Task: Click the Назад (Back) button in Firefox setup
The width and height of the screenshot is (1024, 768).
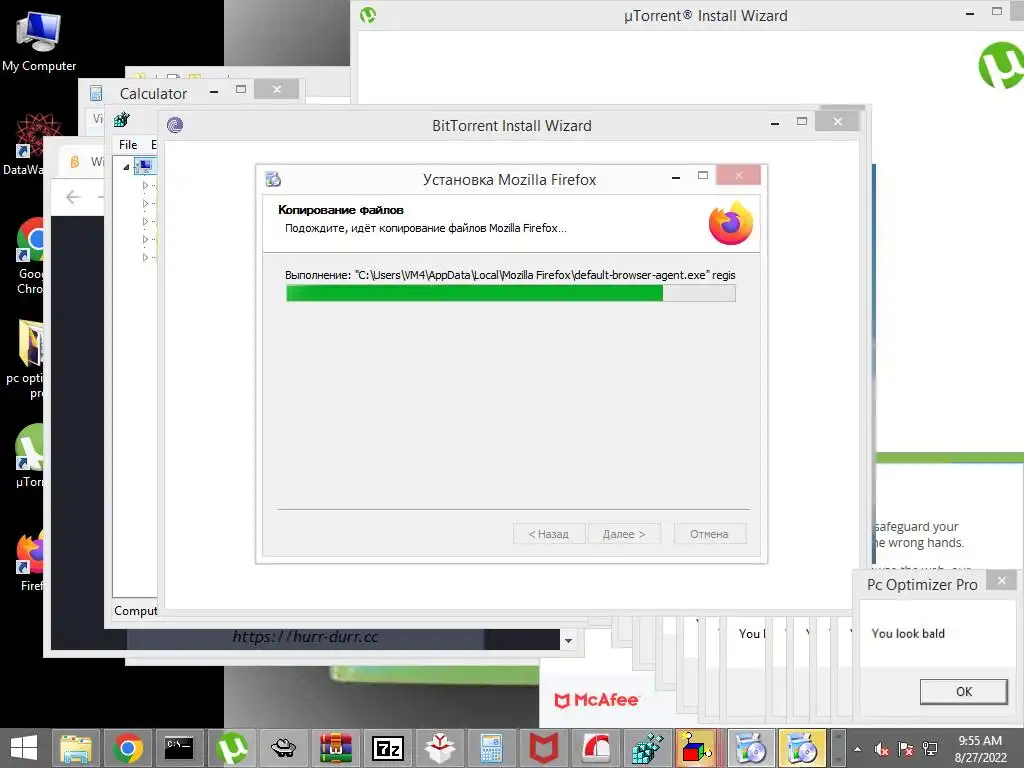Action: (549, 534)
